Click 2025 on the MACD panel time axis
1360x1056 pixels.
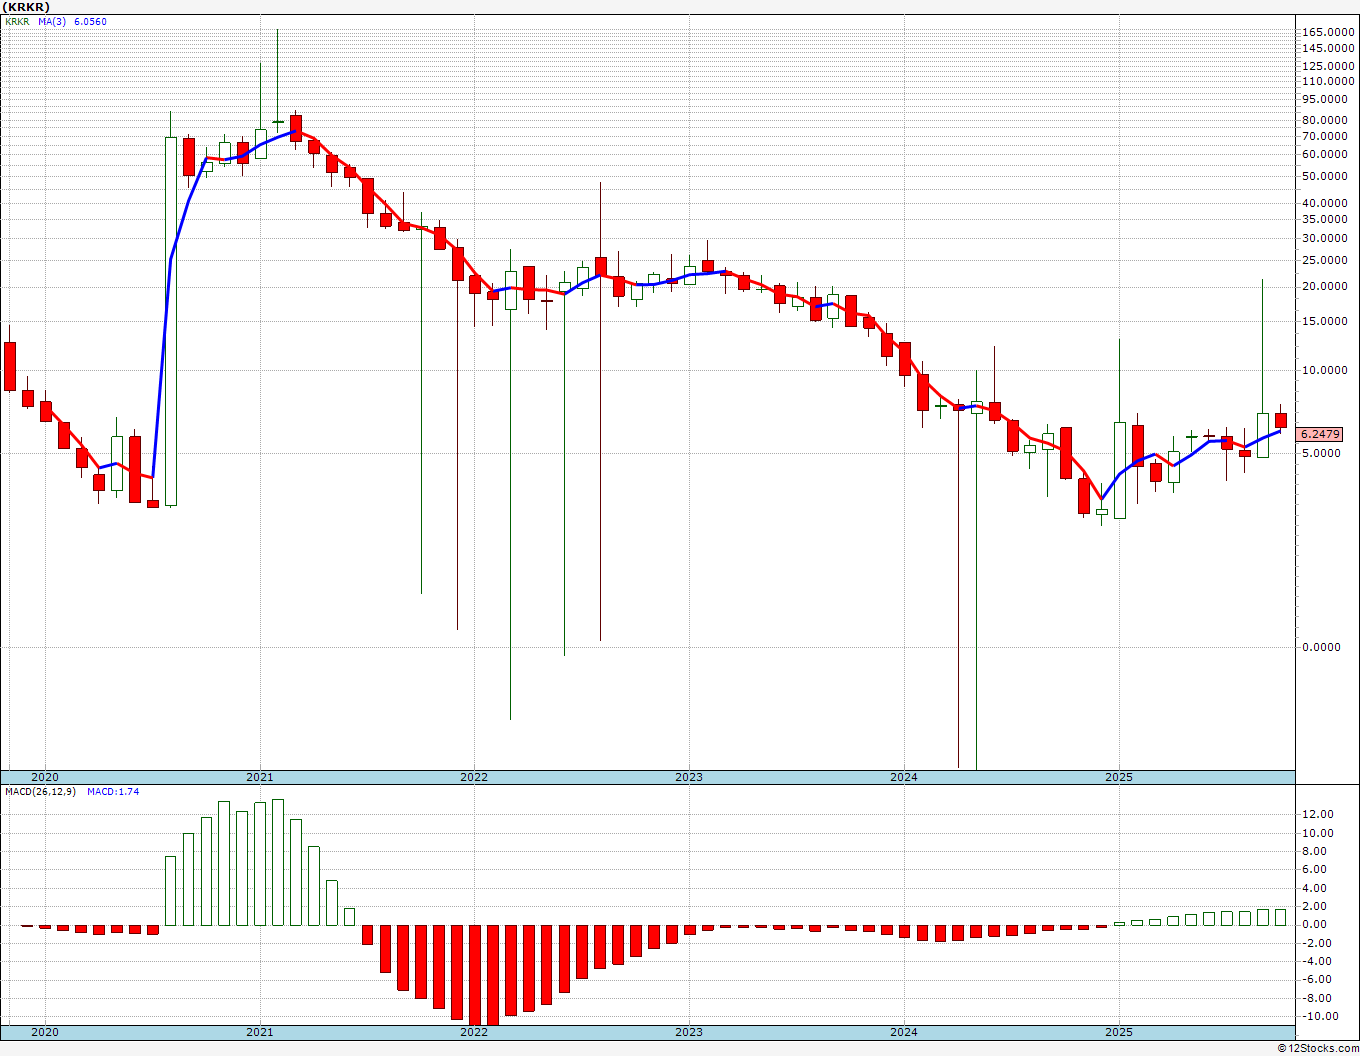[x=1119, y=1031]
